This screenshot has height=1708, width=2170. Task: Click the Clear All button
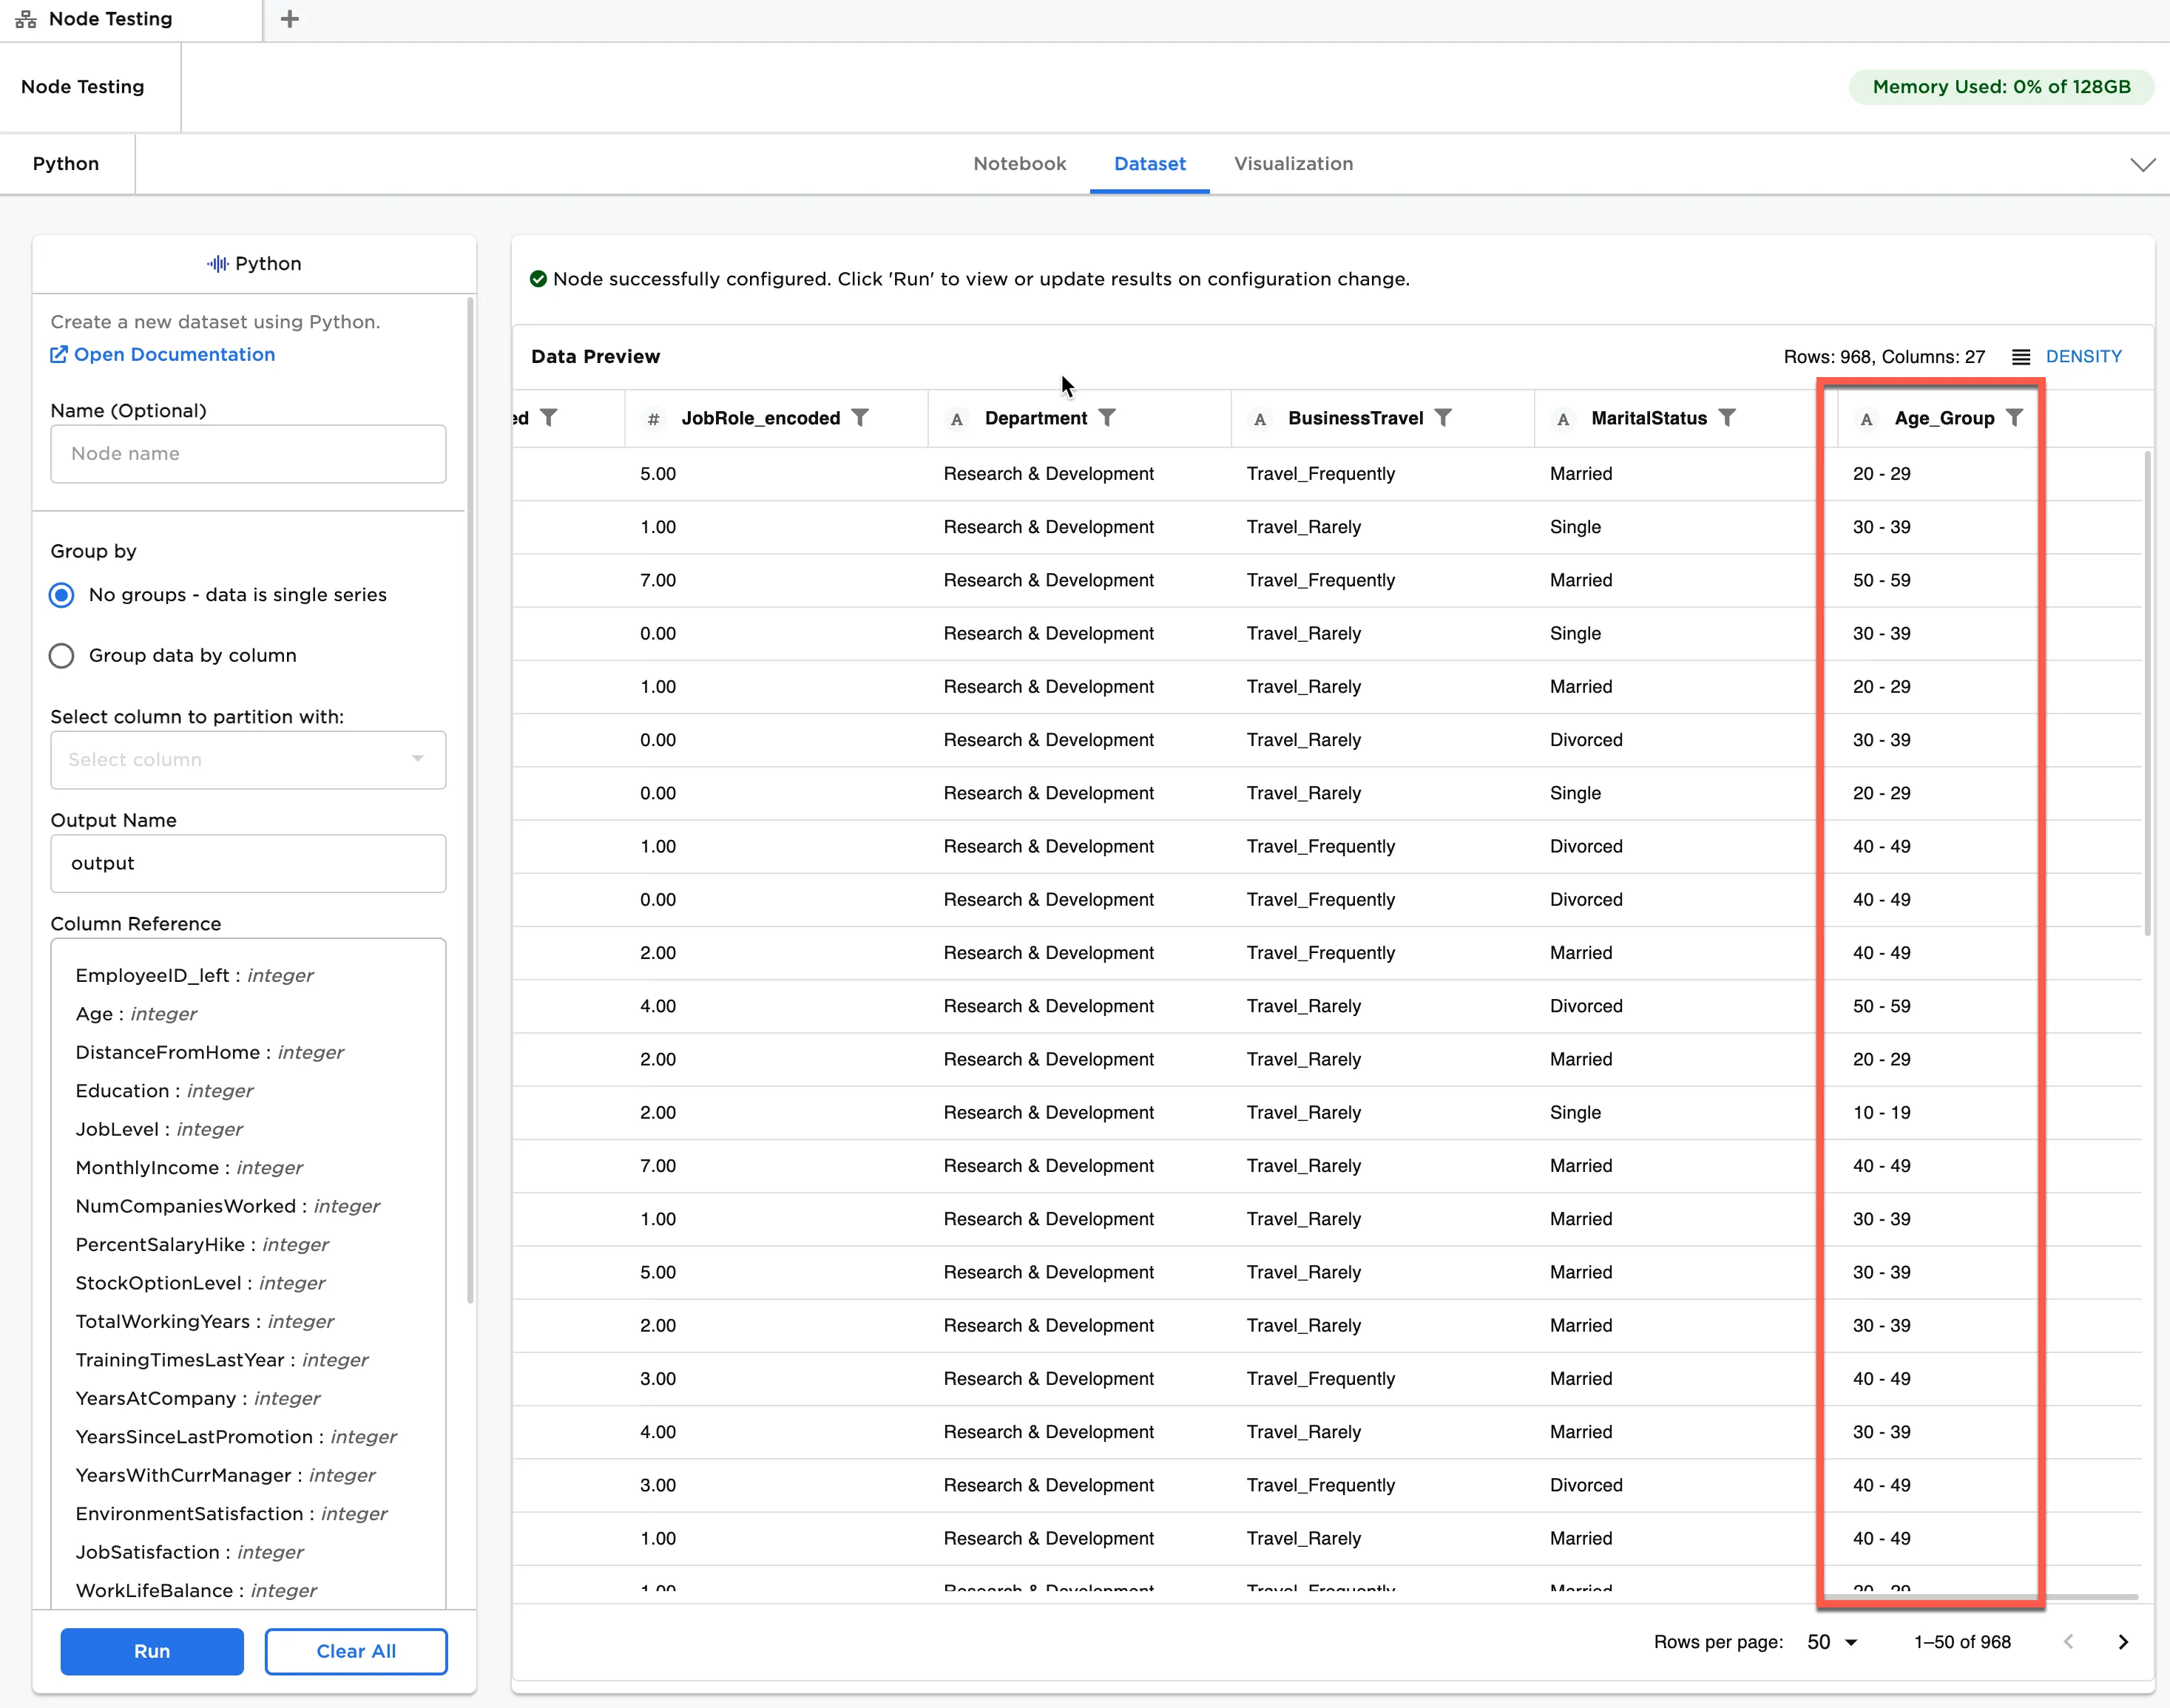coord(356,1651)
